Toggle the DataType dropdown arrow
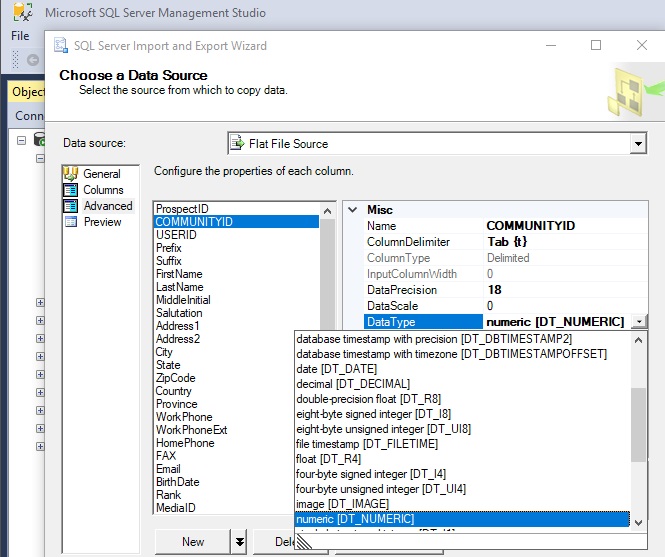 click(639, 322)
